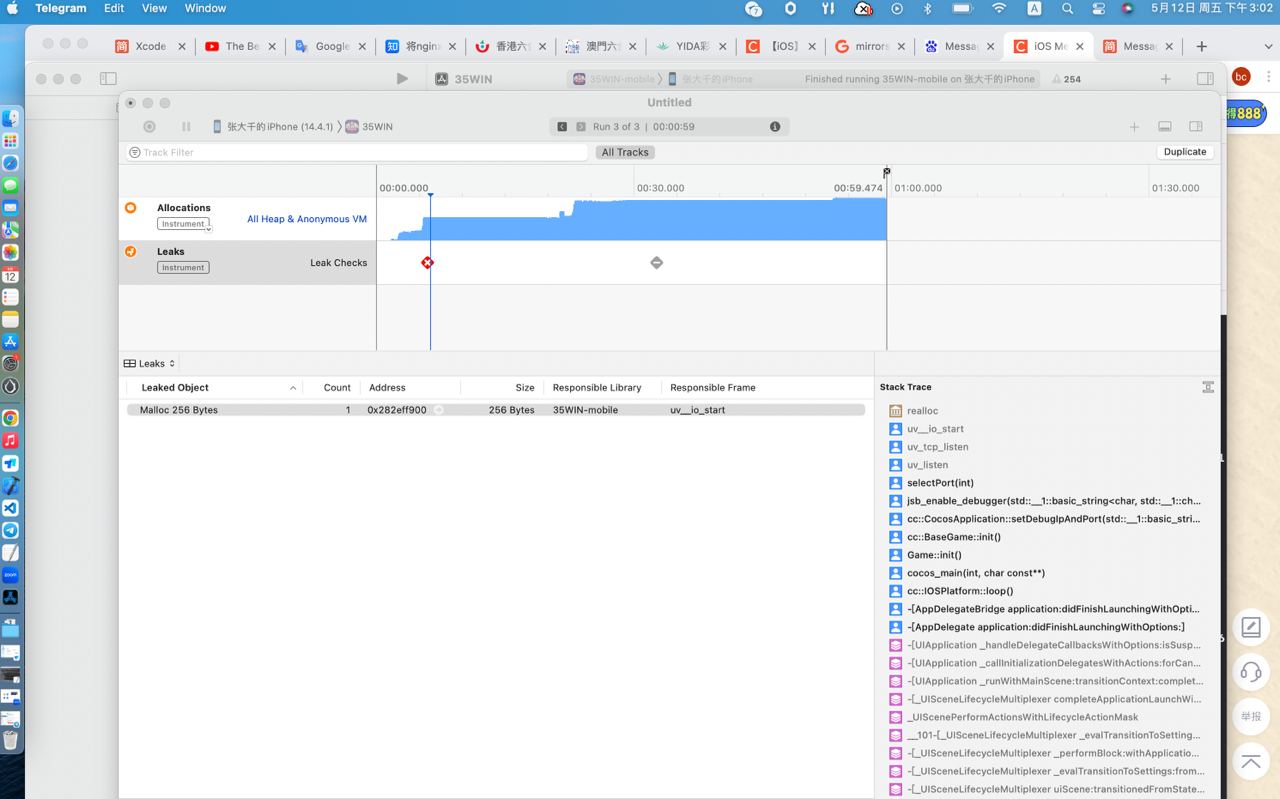
Task: Click the Xcode Run play button
Action: tap(402, 79)
